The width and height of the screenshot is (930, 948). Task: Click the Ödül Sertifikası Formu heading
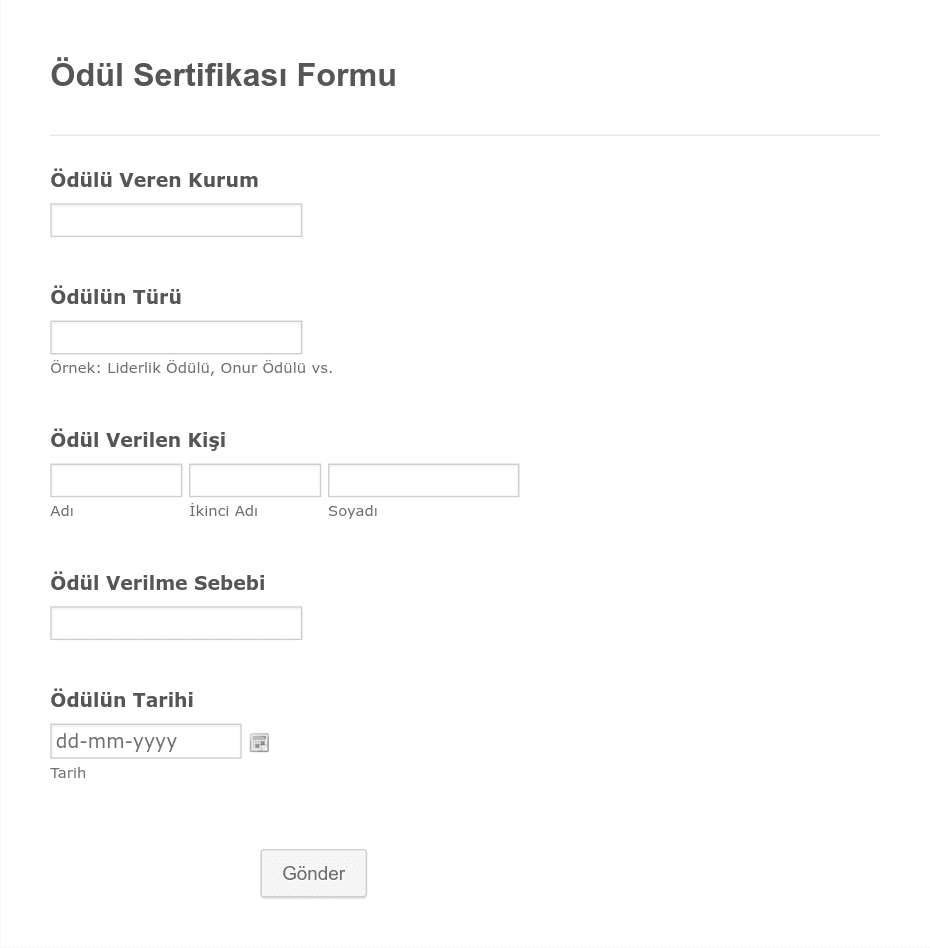click(x=223, y=75)
